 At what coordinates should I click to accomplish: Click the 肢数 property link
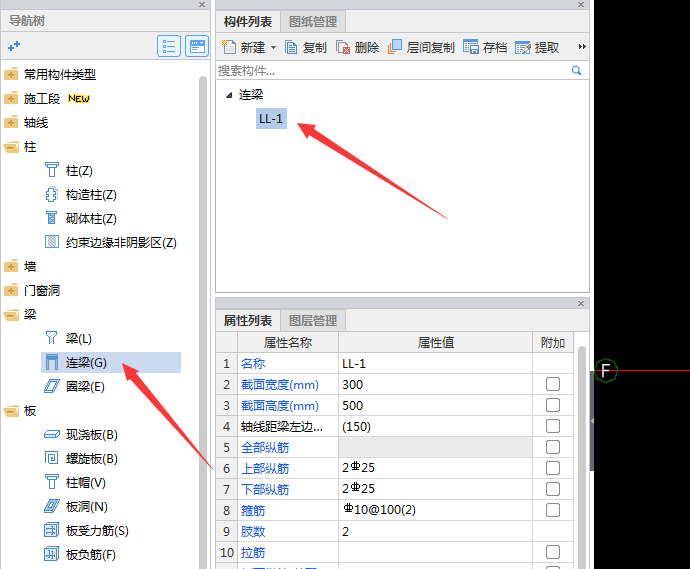pos(253,531)
